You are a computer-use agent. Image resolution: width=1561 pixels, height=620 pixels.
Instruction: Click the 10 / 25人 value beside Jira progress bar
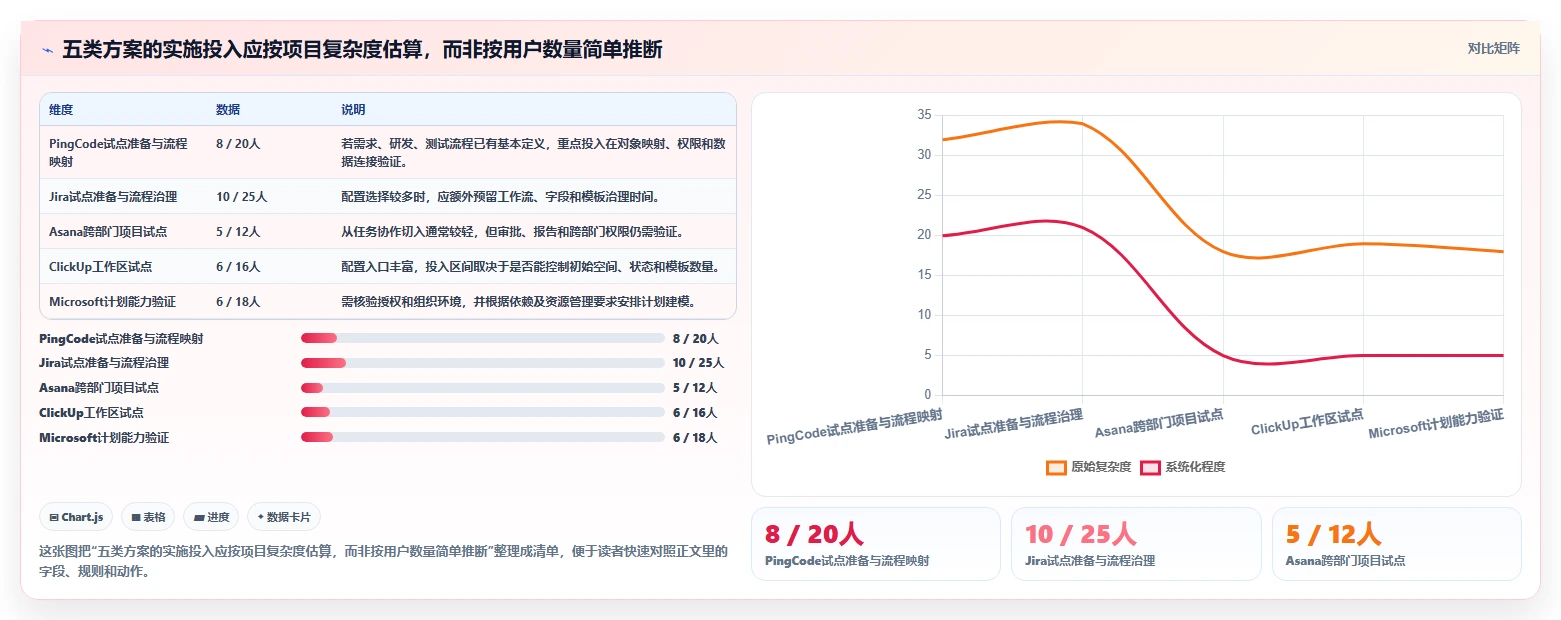698,363
